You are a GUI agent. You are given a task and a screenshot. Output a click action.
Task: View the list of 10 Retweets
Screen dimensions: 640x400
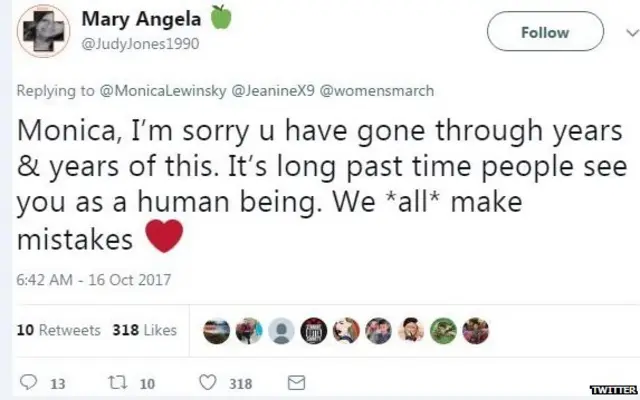click(58, 330)
